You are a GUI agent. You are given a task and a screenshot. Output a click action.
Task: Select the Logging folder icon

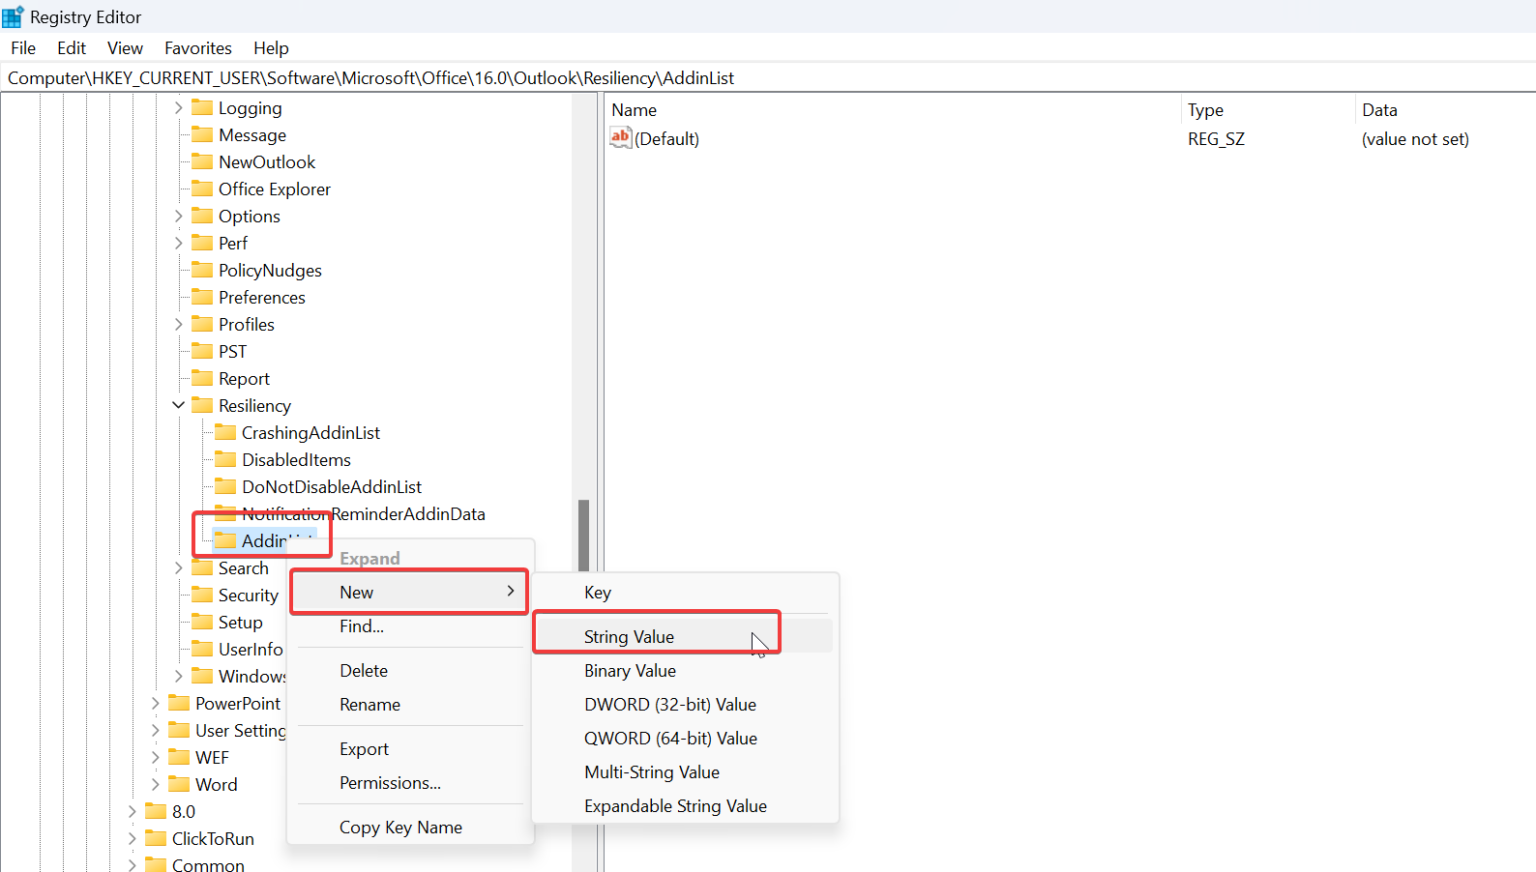click(202, 107)
